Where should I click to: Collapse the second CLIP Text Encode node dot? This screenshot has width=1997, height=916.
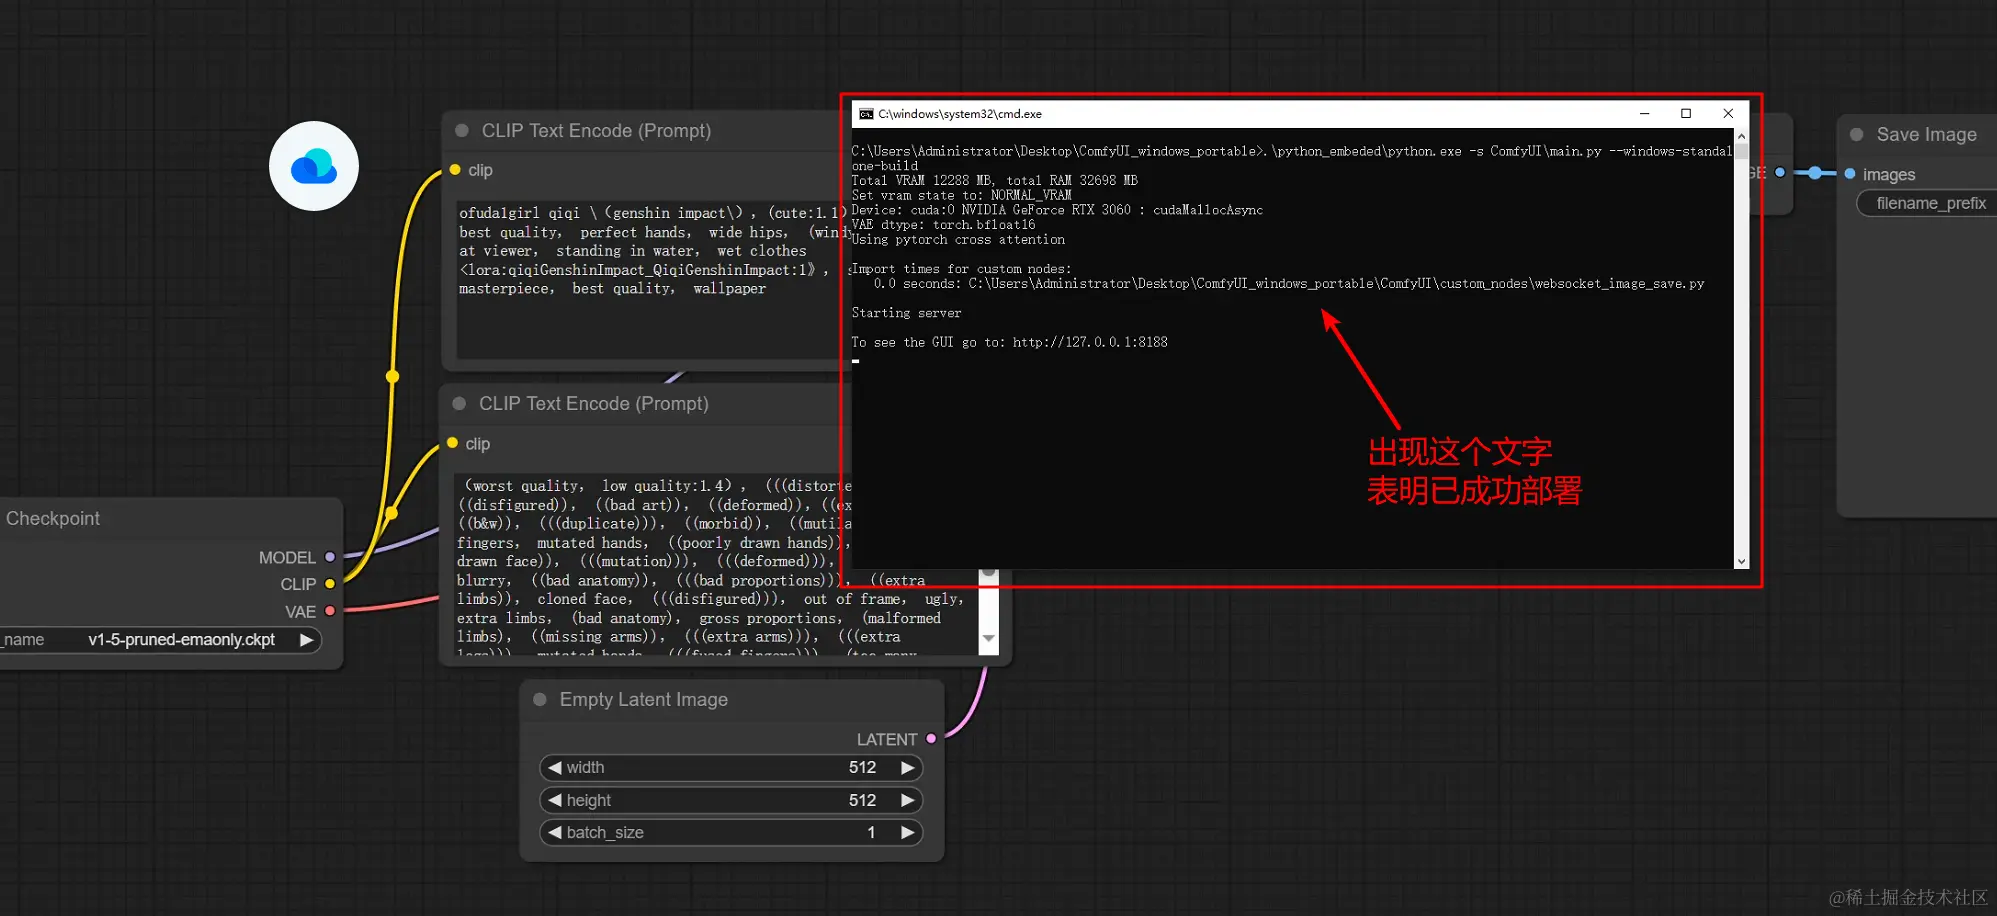click(460, 404)
